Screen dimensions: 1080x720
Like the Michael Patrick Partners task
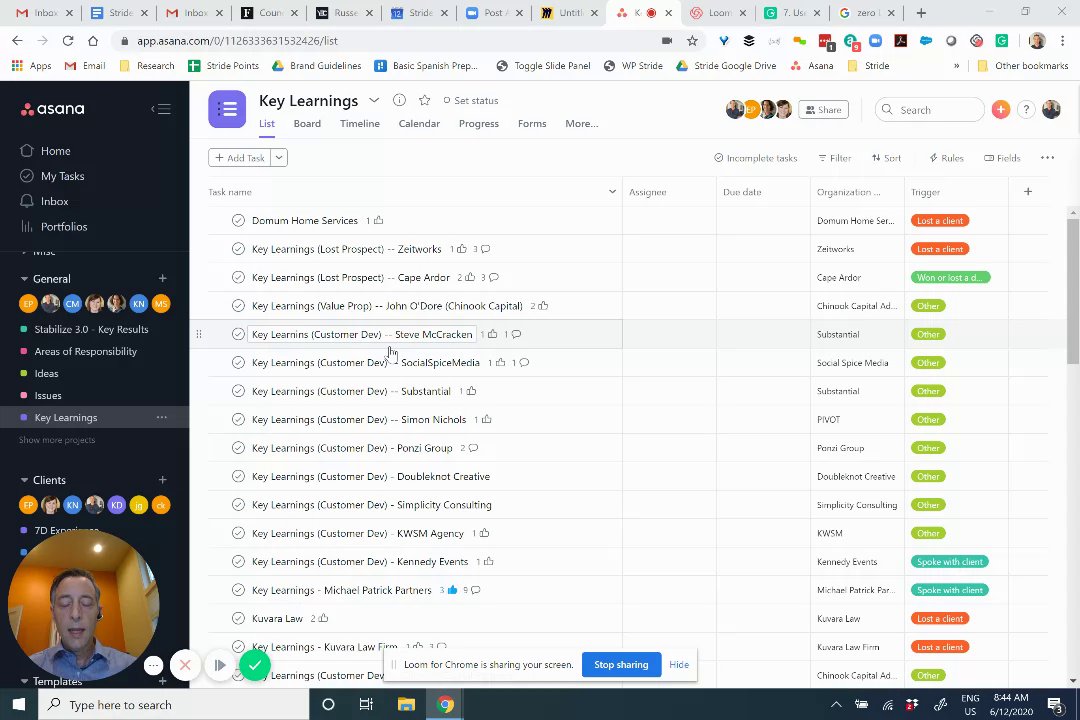(x=453, y=590)
